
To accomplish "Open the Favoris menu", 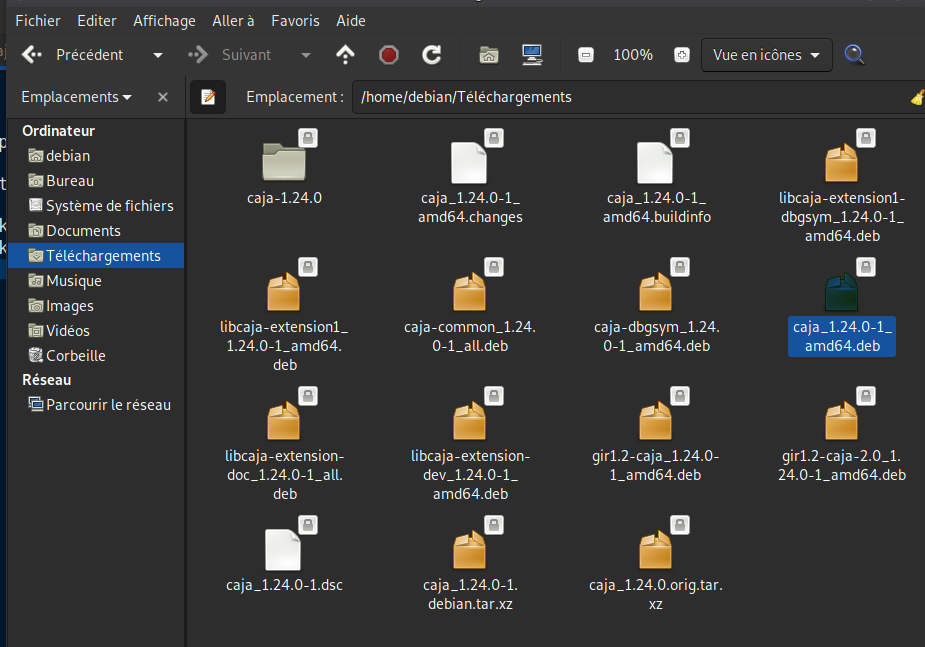I will pyautogui.click(x=295, y=21).
